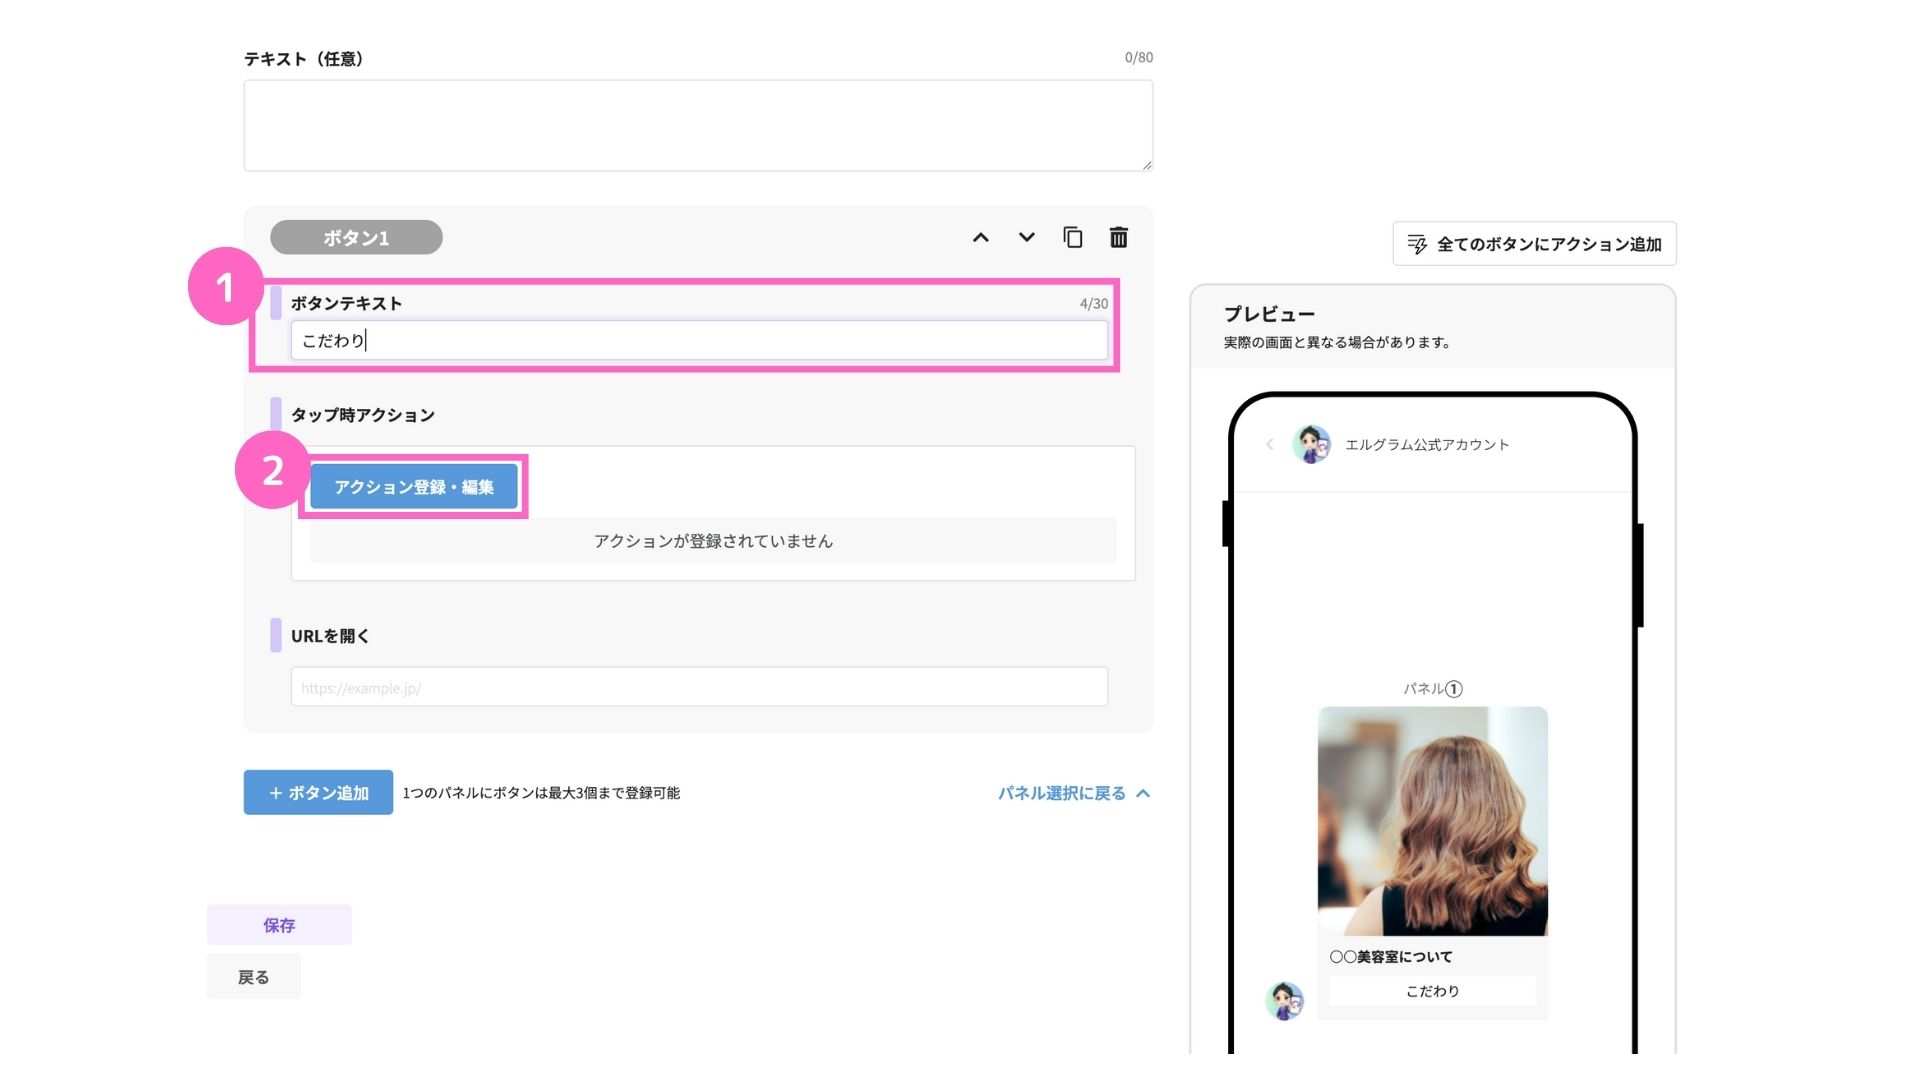
Task: Click the 戻る button
Action: [x=254, y=977]
